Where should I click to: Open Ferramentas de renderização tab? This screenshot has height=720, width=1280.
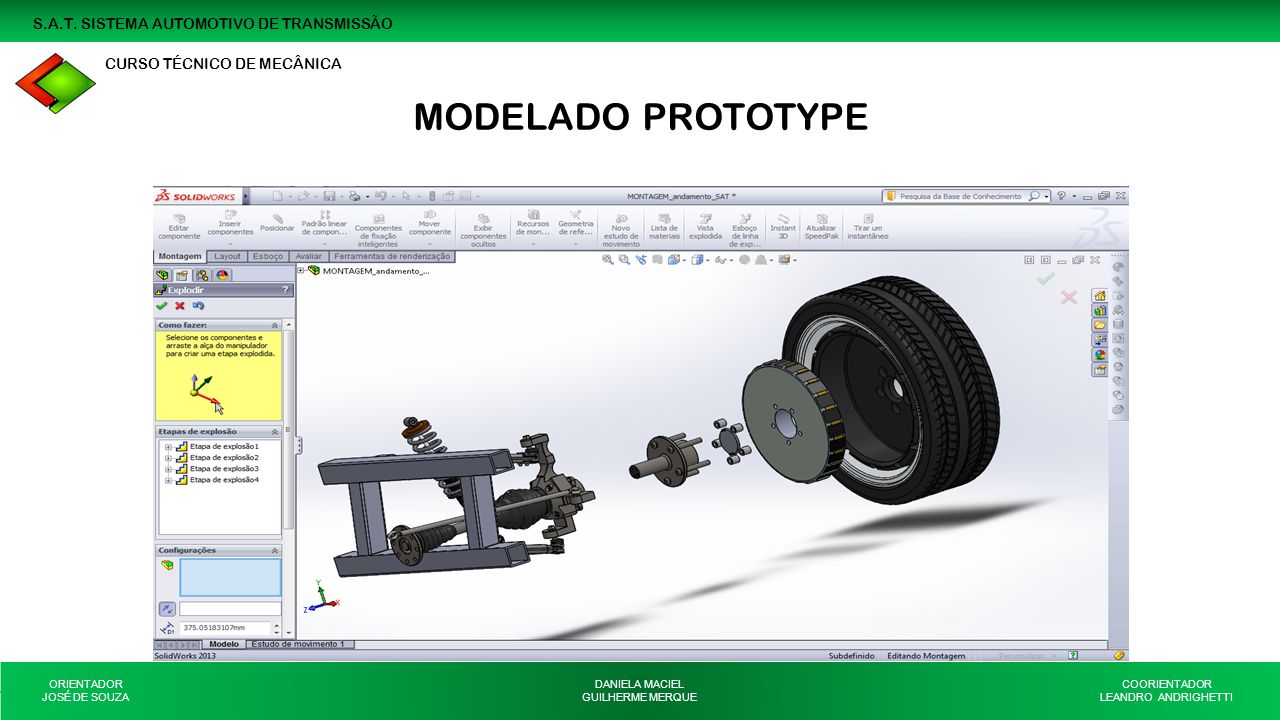pyautogui.click(x=392, y=256)
